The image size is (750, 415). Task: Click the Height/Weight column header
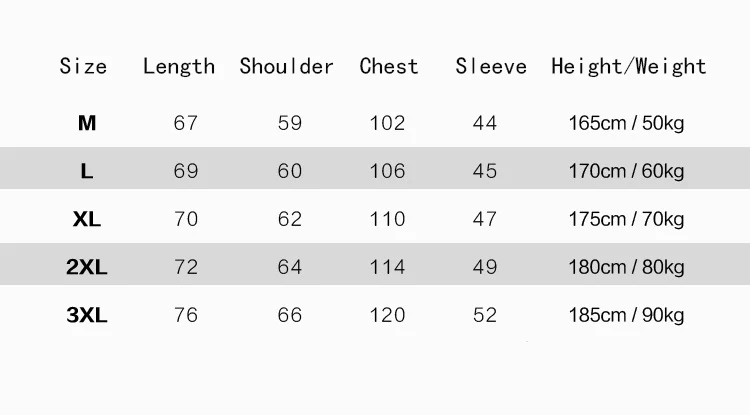click(x=629, y=67)
